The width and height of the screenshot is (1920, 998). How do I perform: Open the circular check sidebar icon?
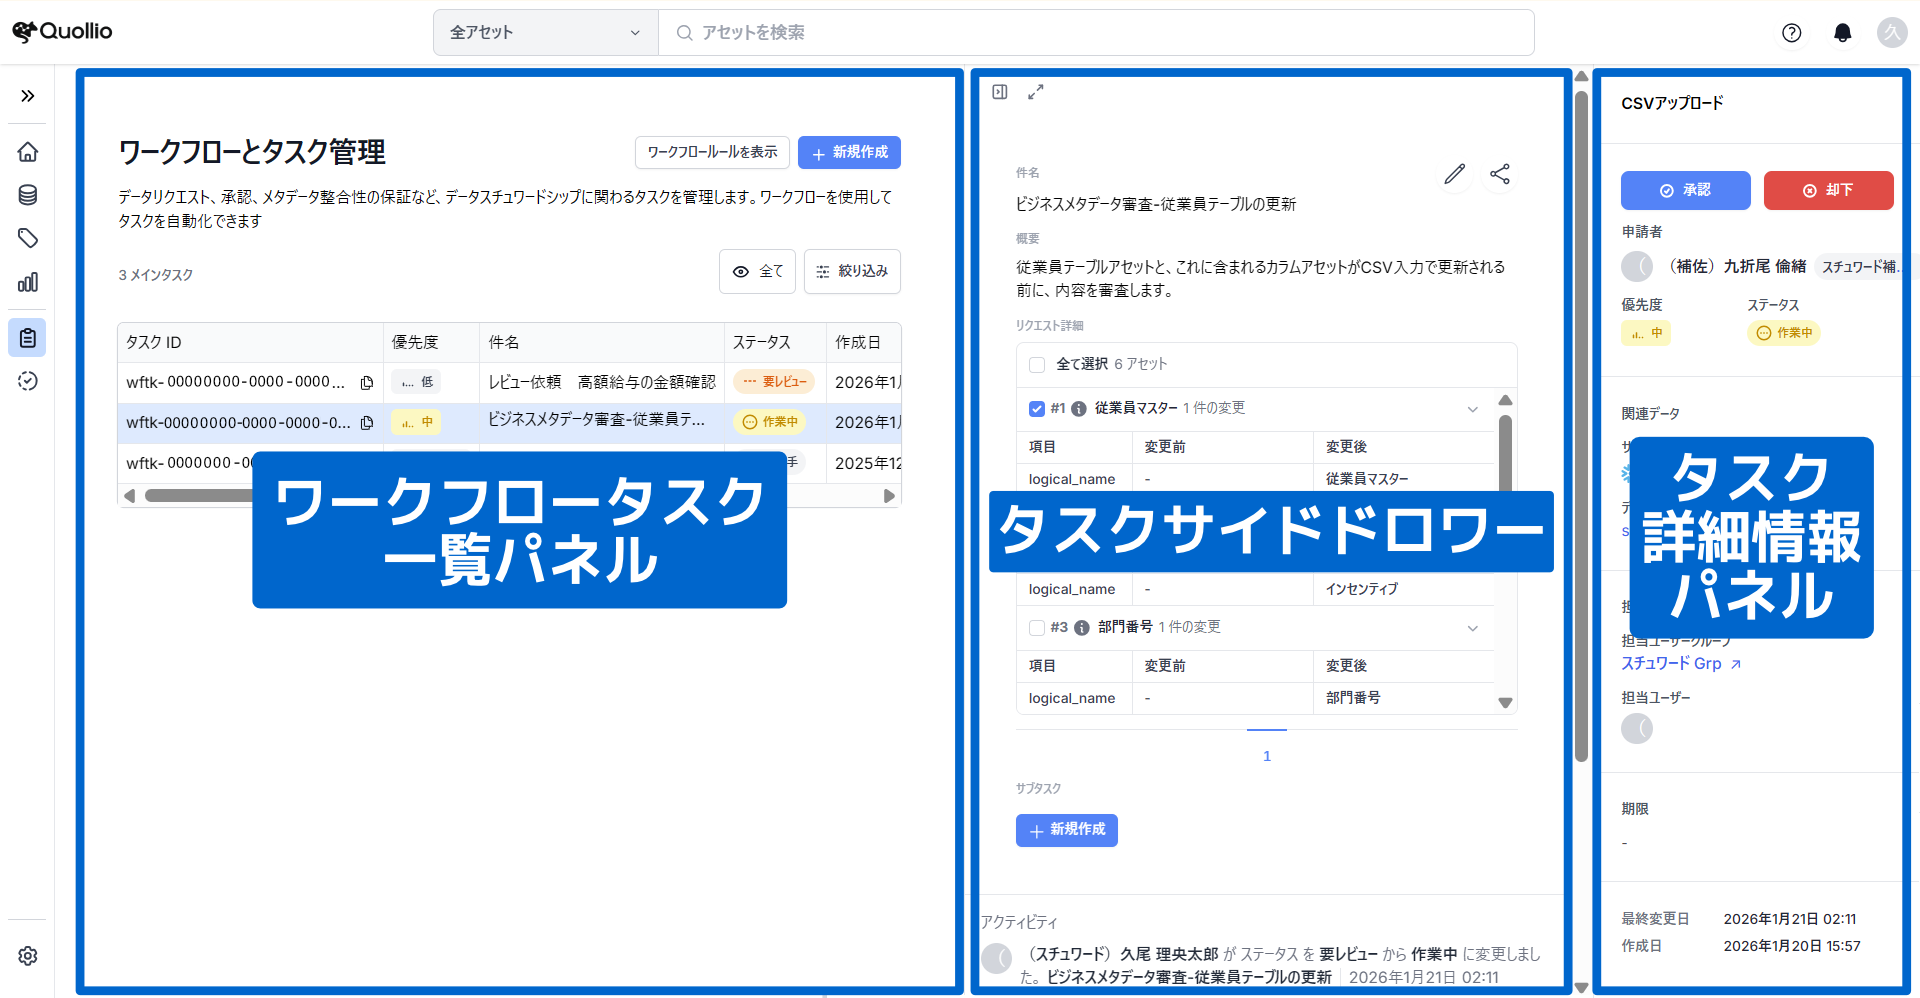click(28, 381)
